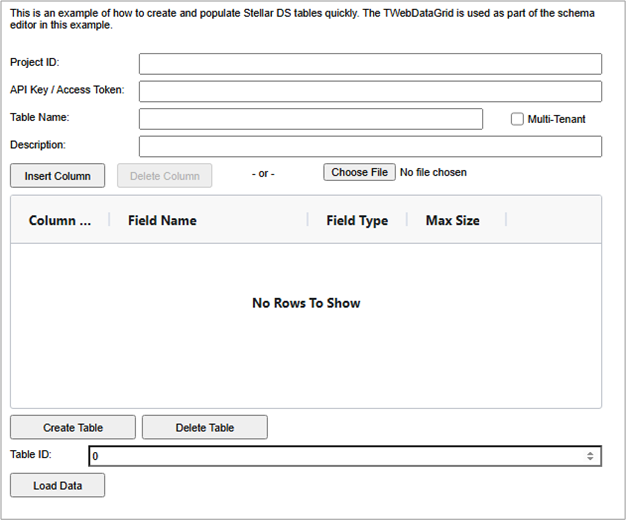The image size is (626, 520).
Task: Click the Field Type column header
Action: [x=357, y=220]
